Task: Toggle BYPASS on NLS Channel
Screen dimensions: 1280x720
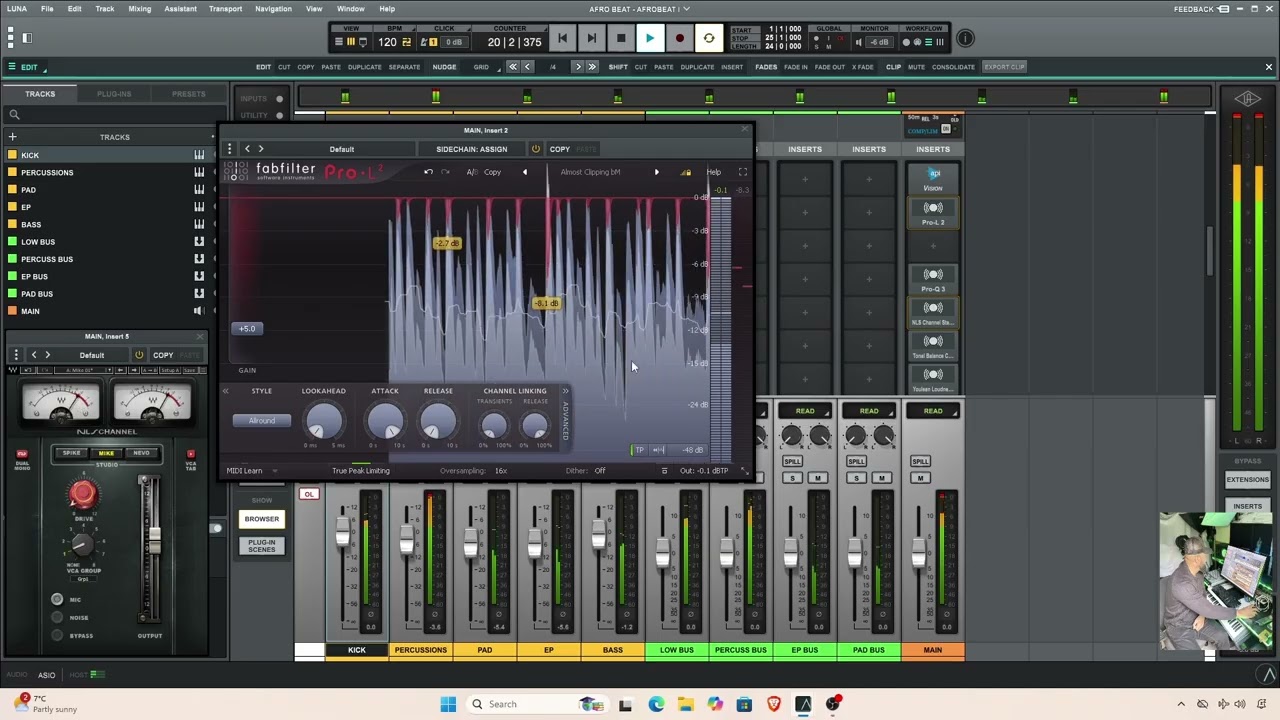Action: coord(57,635)
